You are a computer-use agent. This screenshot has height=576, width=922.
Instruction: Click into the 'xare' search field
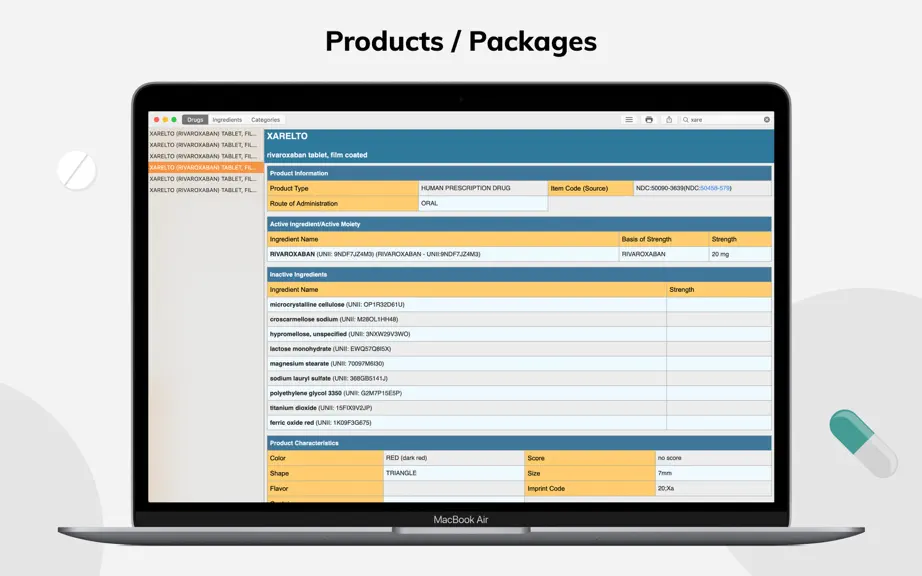[x=726, y=119]
